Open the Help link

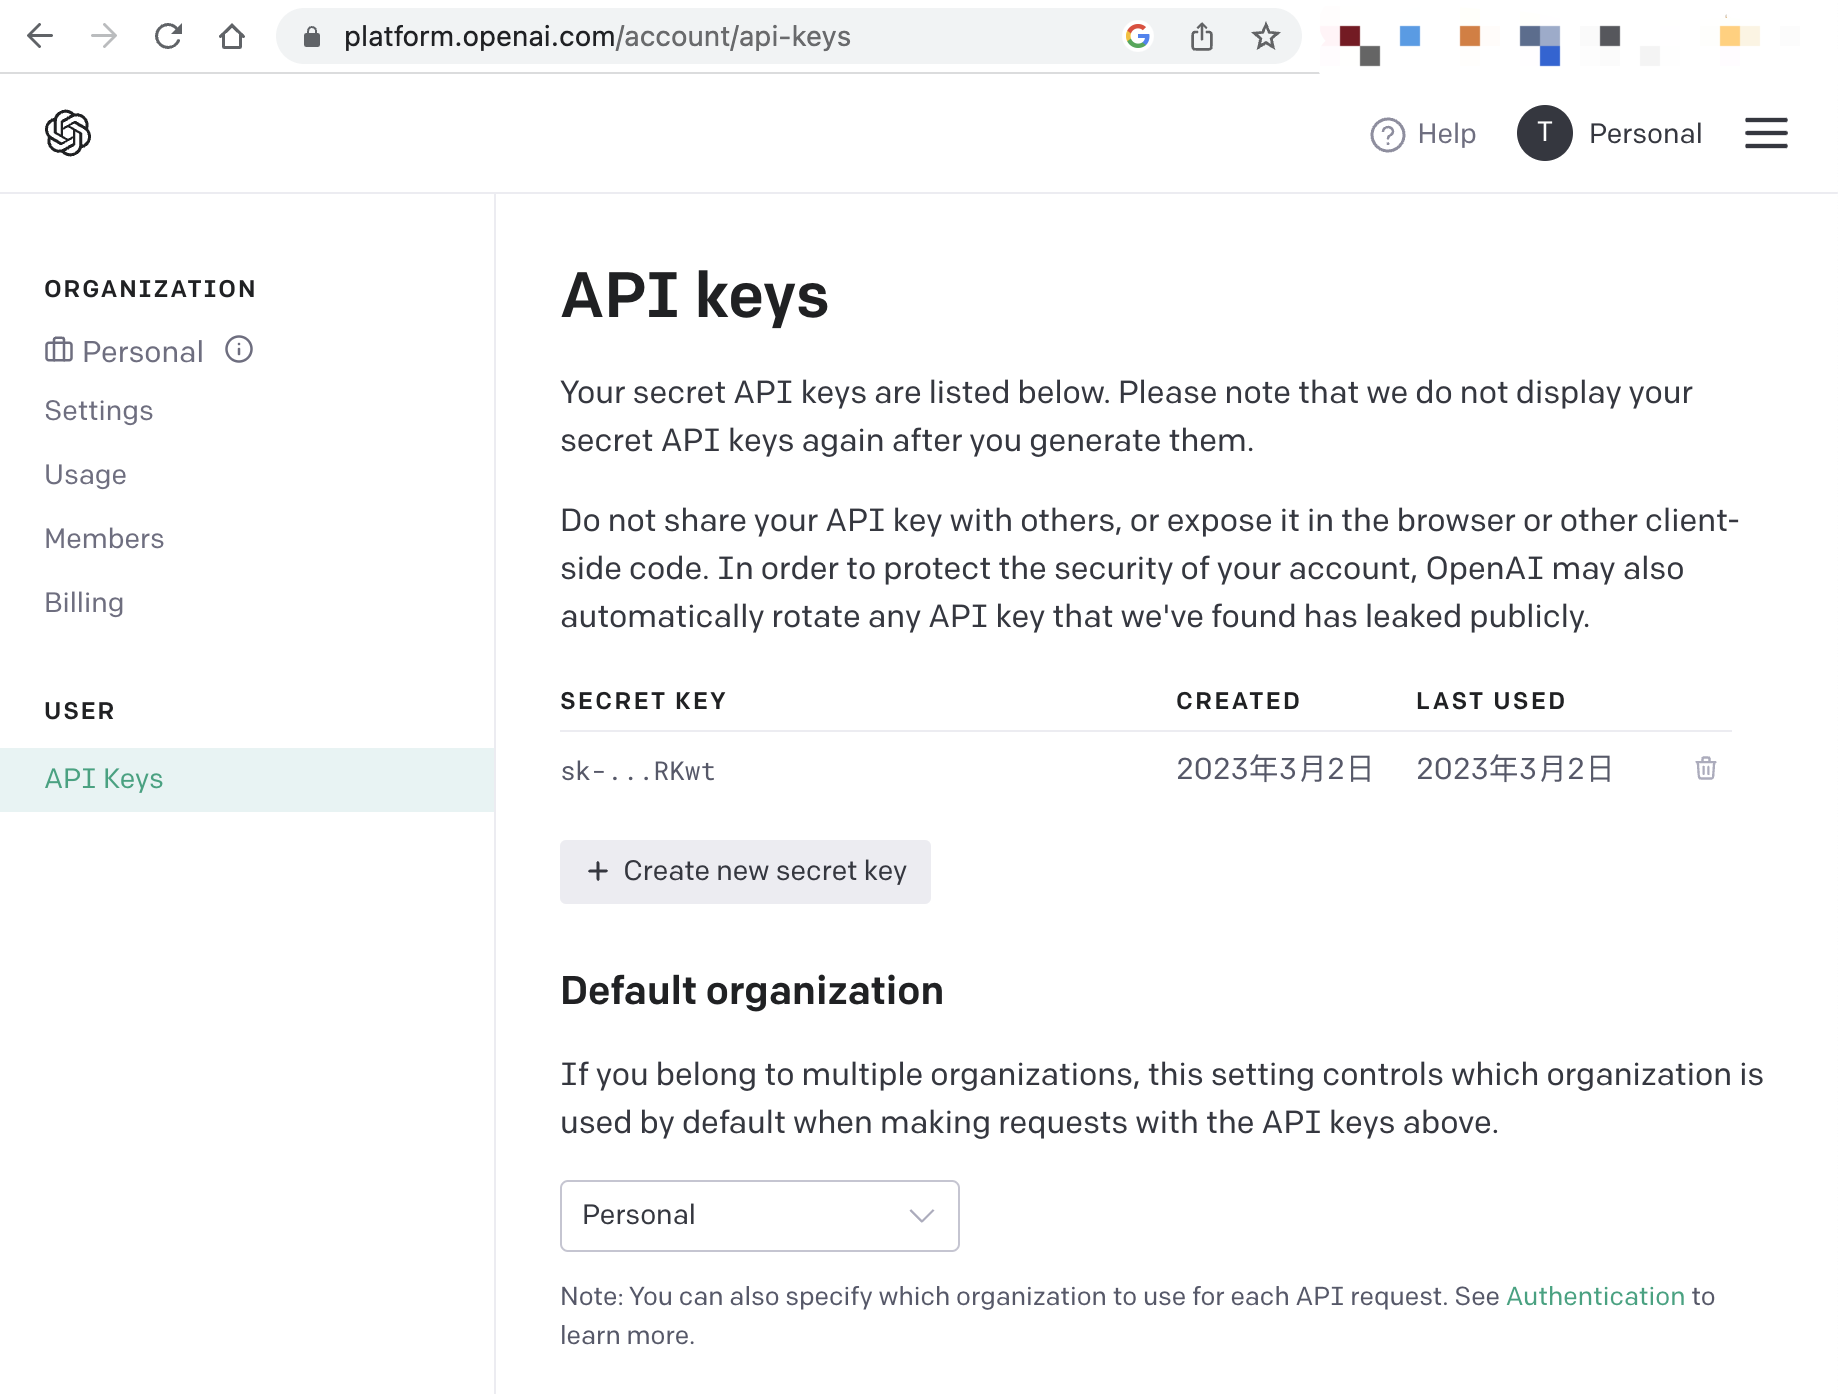pos(1423,134)
